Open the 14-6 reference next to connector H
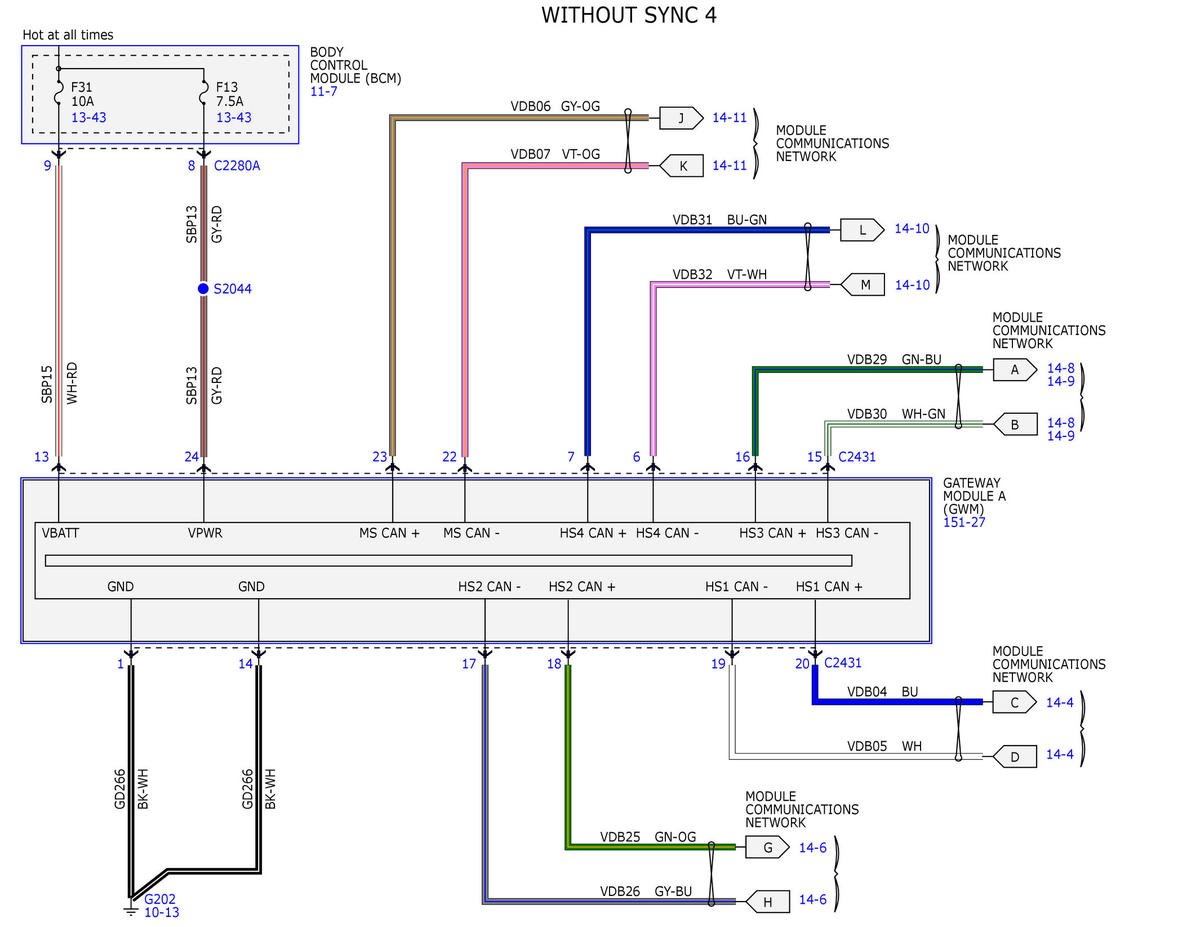The width and height of the screenshot is (1200, 927). tap(812, 900)
